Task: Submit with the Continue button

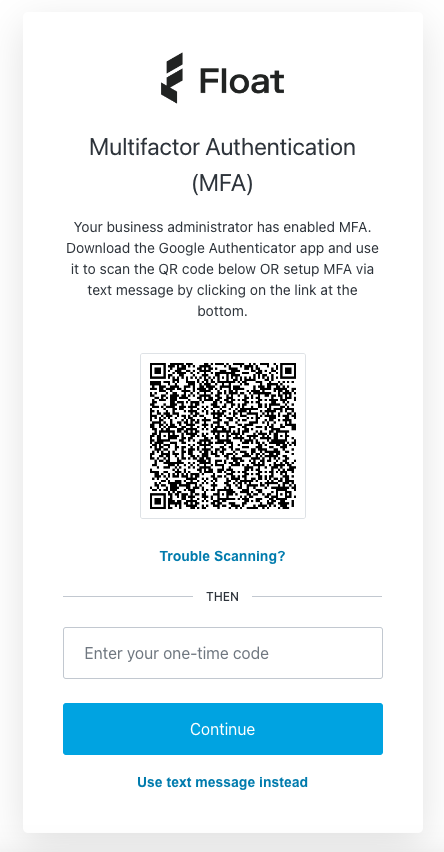Action: [x=223, y=729]
